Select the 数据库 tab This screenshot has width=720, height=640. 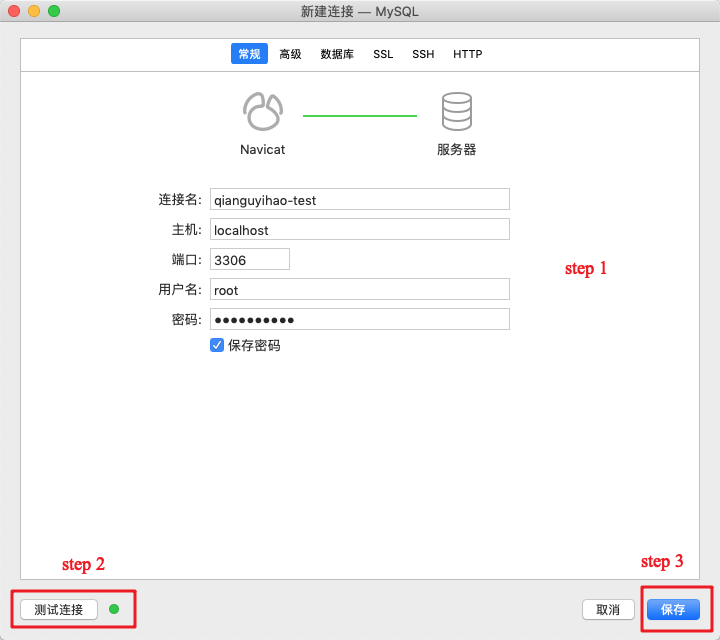[337, 54]
